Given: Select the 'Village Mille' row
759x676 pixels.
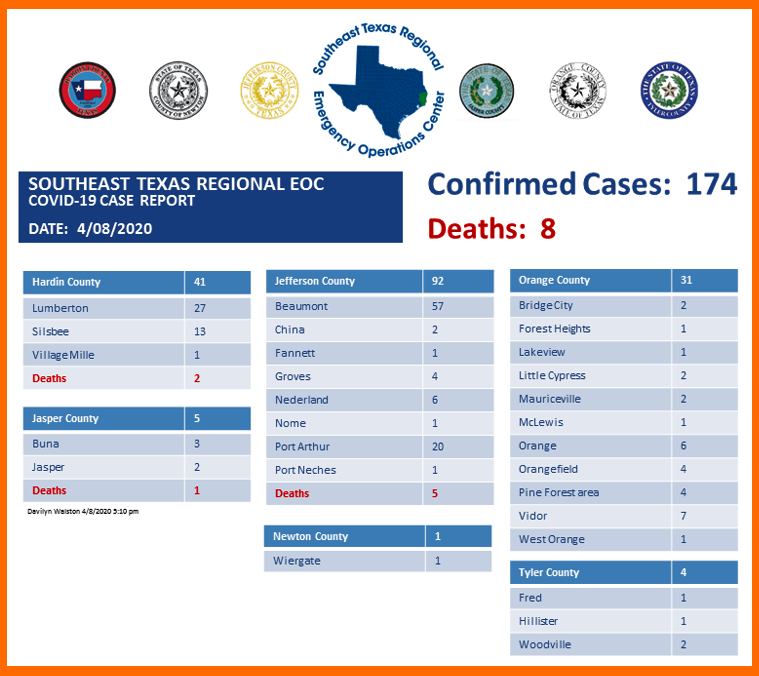Looking at the screenshot, I should (x=137, y=355).
